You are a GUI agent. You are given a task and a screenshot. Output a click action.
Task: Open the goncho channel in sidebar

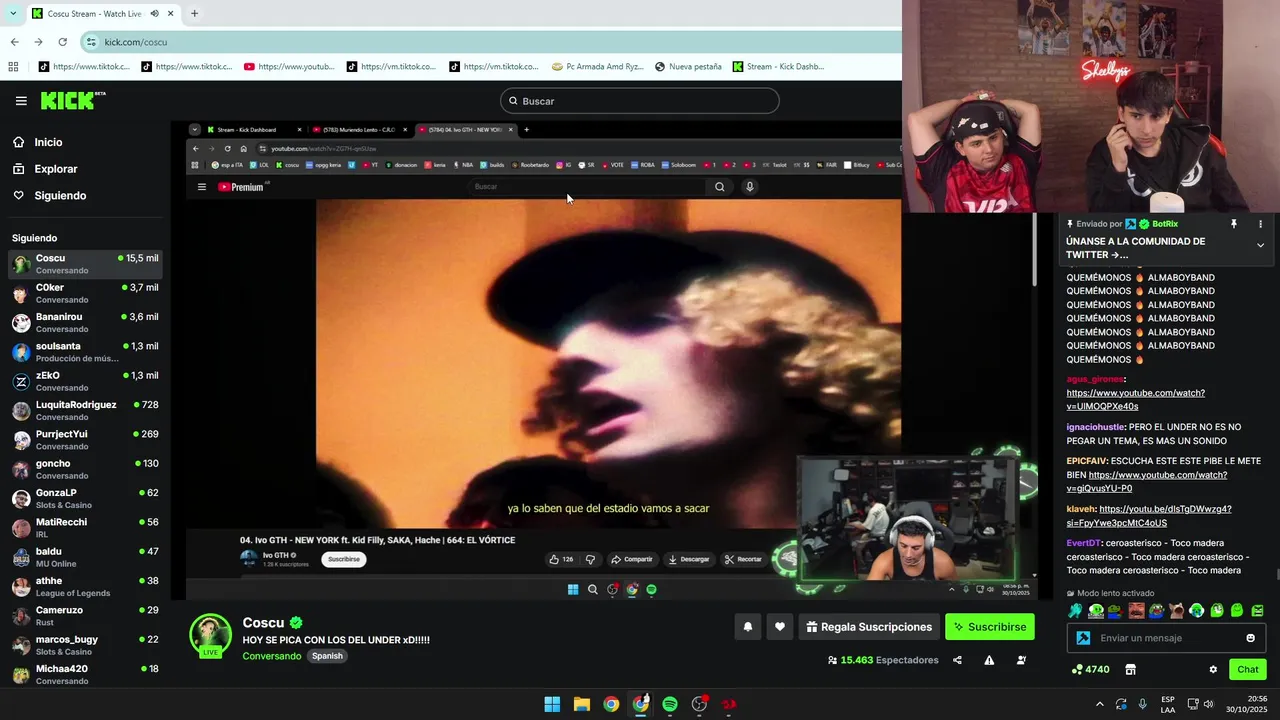click(86, 469)
